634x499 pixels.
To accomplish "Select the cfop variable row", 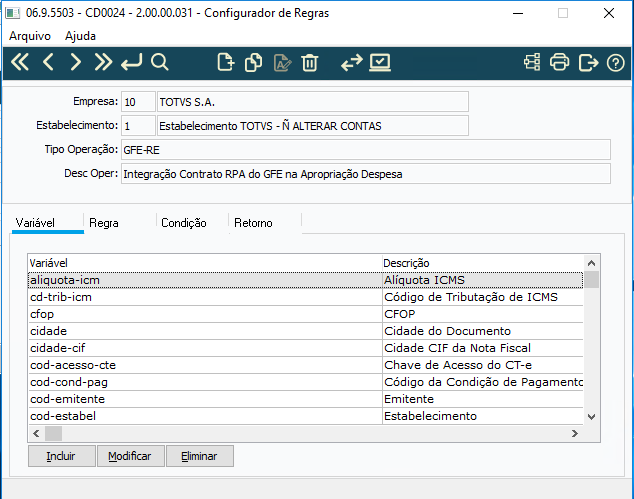I will [x=305, y=314].
